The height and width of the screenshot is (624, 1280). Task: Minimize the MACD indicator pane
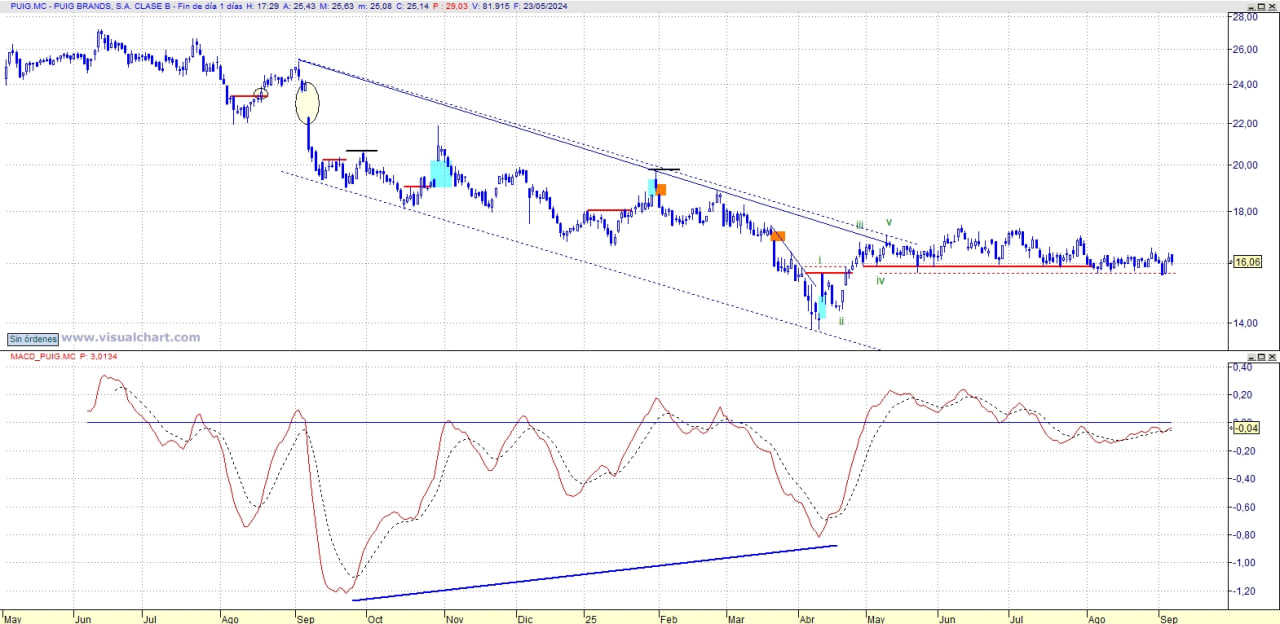pos(1251,356)
